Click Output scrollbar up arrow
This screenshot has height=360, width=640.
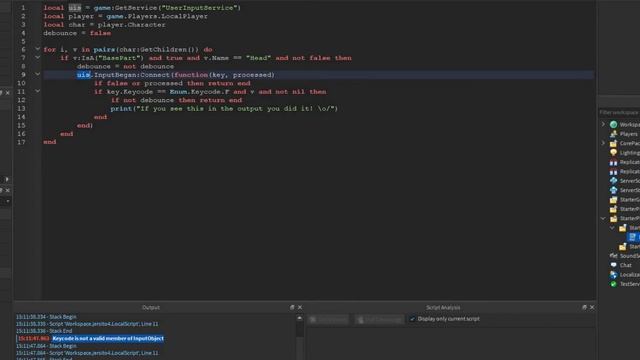(x=300, y=318)
